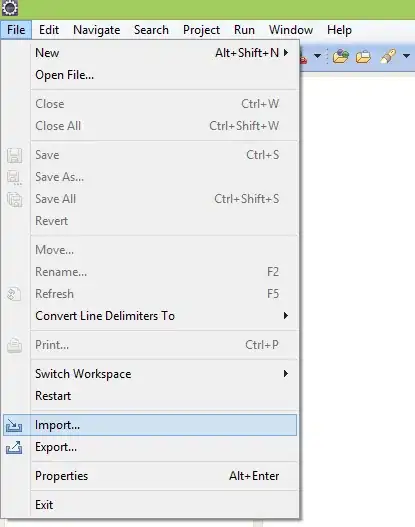Expand the New submenu arrow

286,53
